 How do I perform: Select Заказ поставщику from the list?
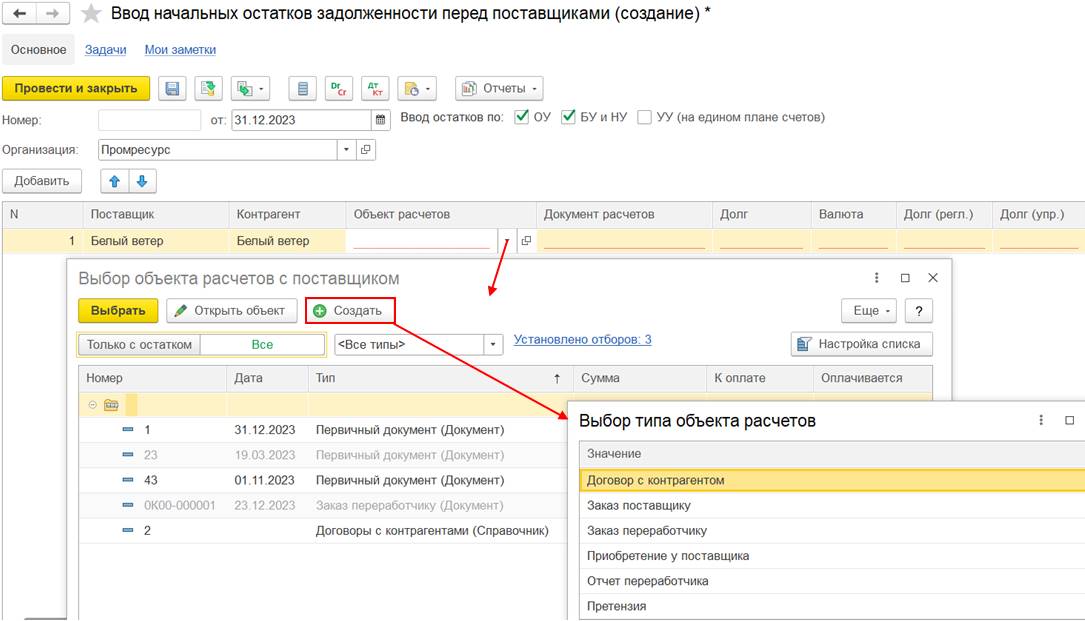pyautogui.click(x=638, y=505)
